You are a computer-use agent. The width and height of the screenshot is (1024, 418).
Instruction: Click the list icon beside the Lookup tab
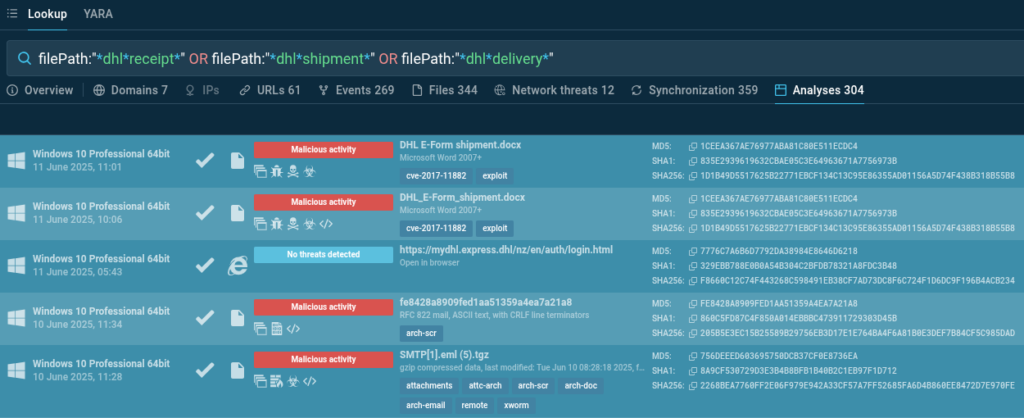pos(11,13)
